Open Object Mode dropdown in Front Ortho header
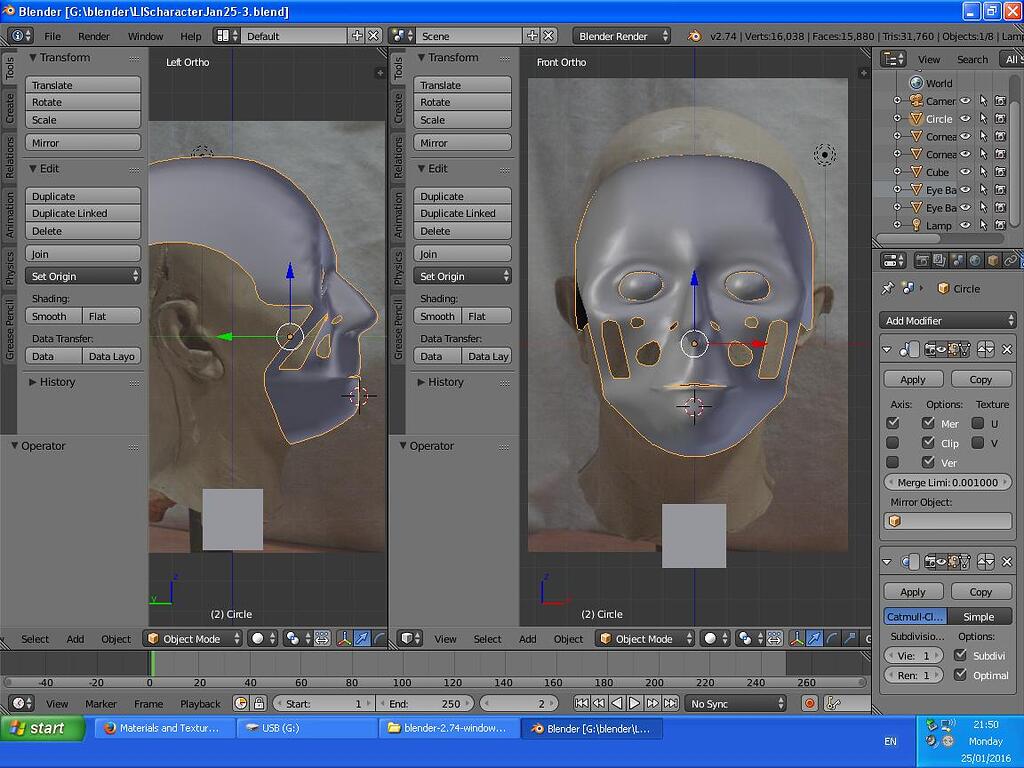1024x768 pixels. pyautogui.click(x=645, y=639)
